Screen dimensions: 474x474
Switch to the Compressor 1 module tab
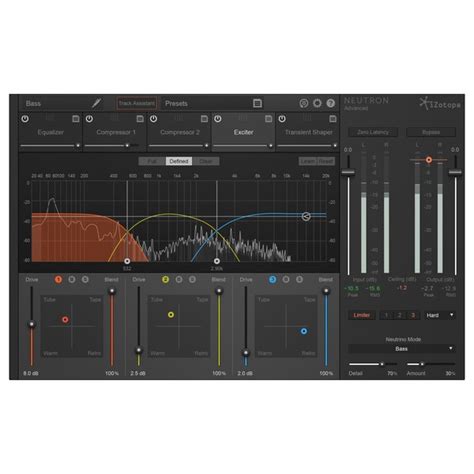[x=115, y=132]
